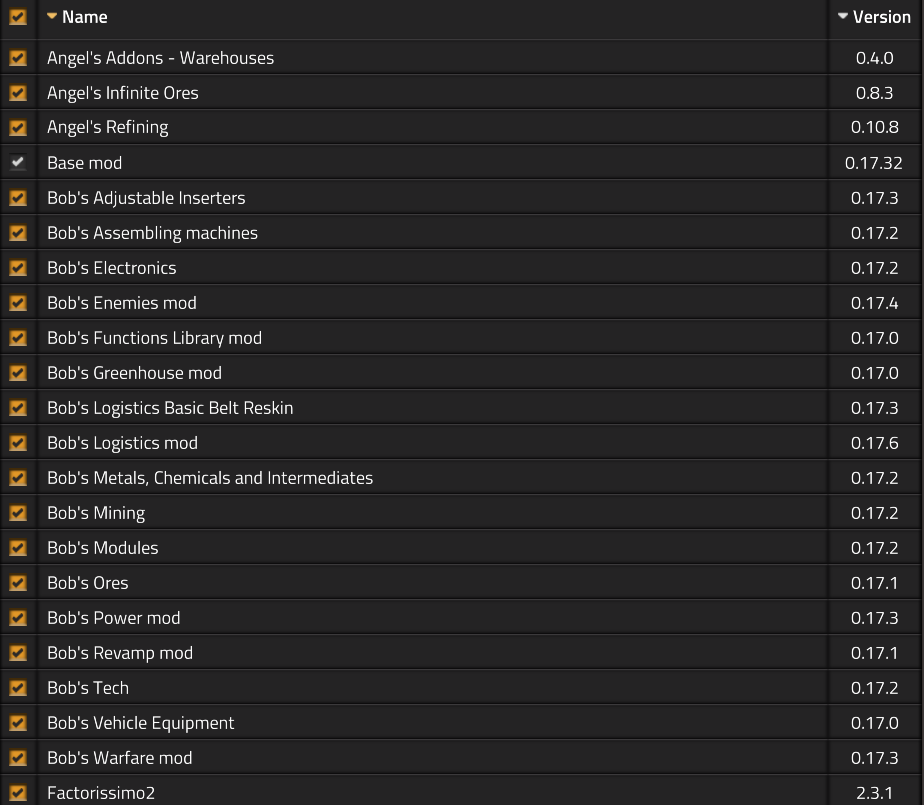Select Bob's Revamp mod name
Screen dimensions: 924x805
pyautogui.click(x=120, y=653)
